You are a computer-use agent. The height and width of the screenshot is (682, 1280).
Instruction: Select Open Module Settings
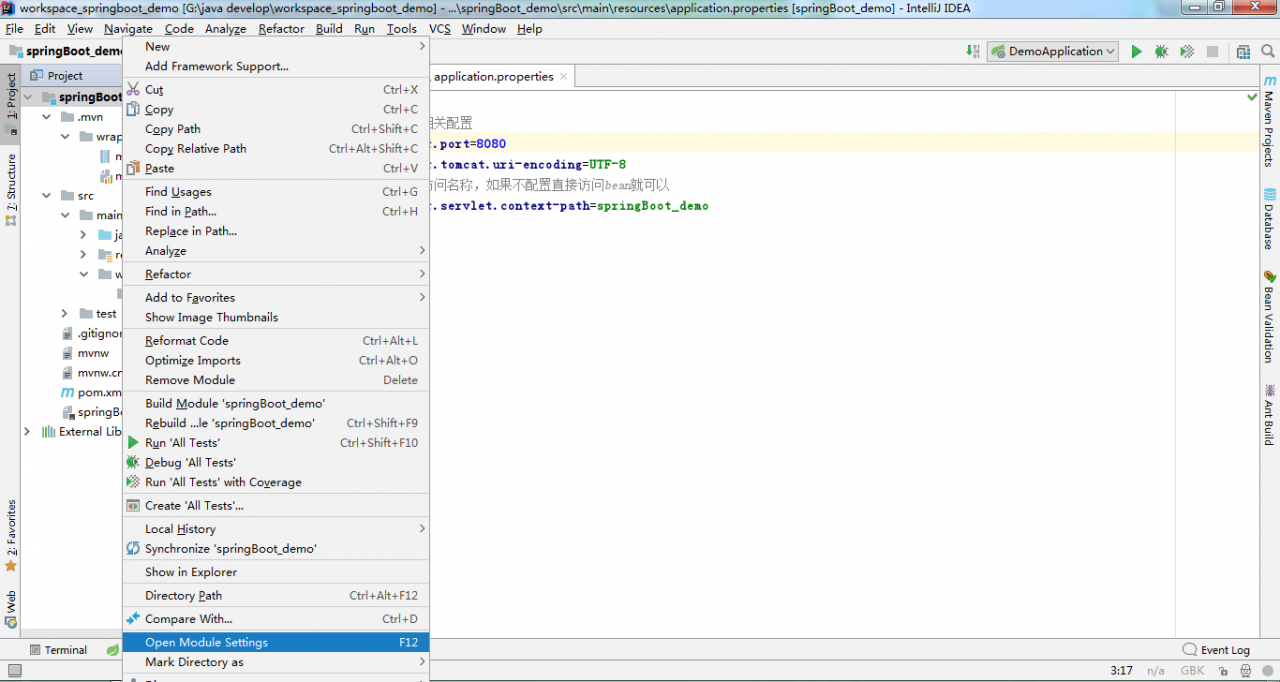click(x=276, y=642)
